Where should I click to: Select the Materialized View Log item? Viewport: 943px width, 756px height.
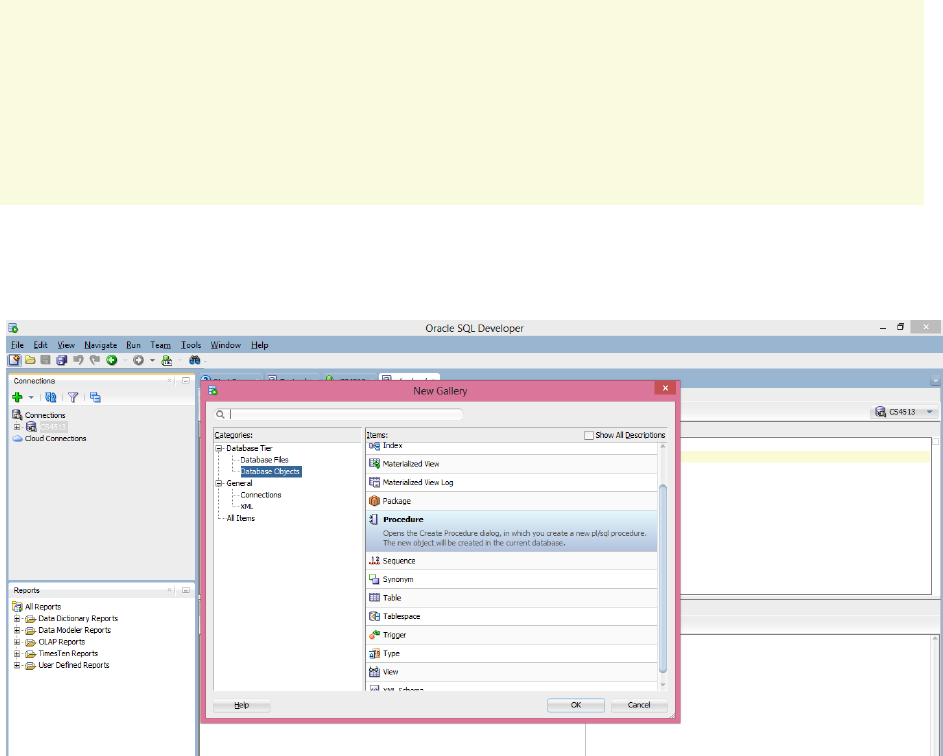tap(512, 482)
